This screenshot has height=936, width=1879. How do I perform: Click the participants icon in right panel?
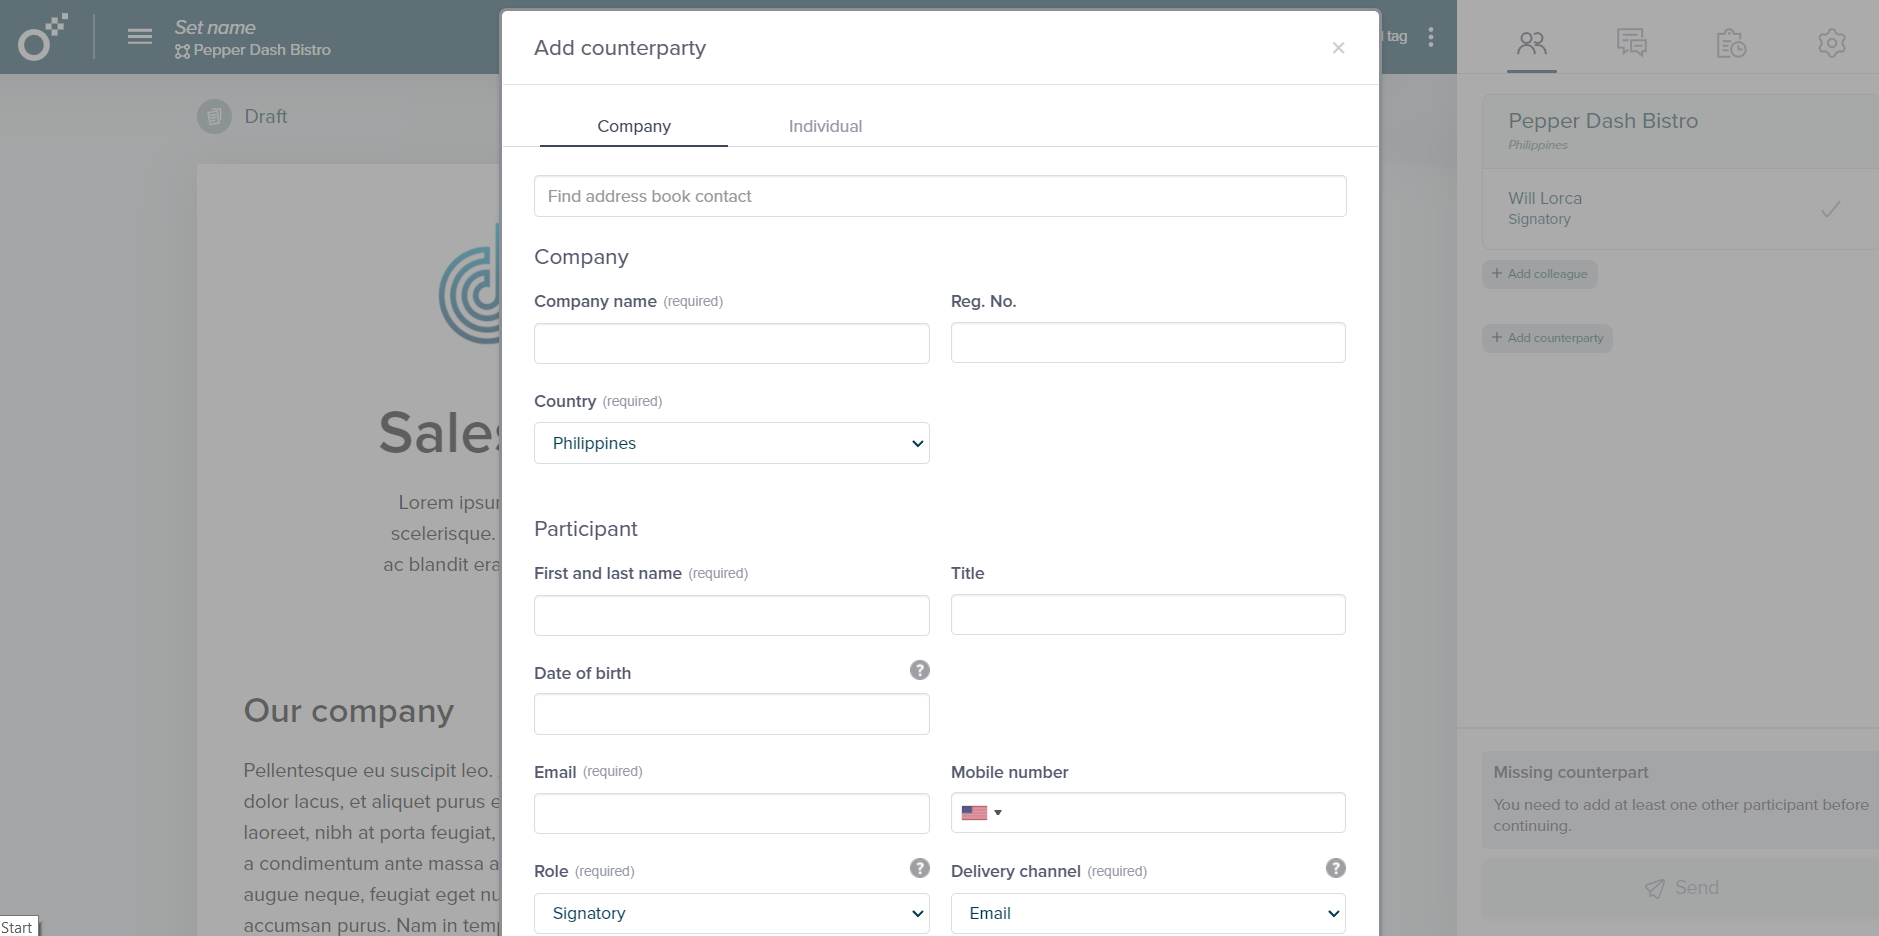[1531, 43]
